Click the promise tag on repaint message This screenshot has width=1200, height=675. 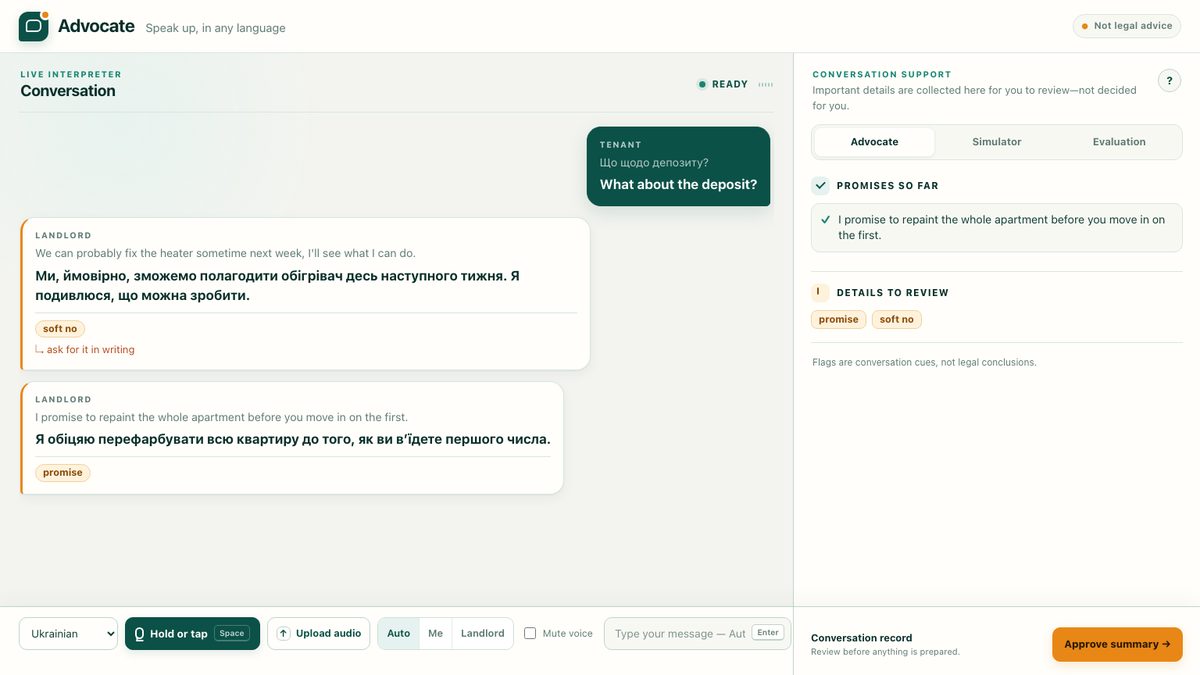pyautogui.click(x=63, y=473)
